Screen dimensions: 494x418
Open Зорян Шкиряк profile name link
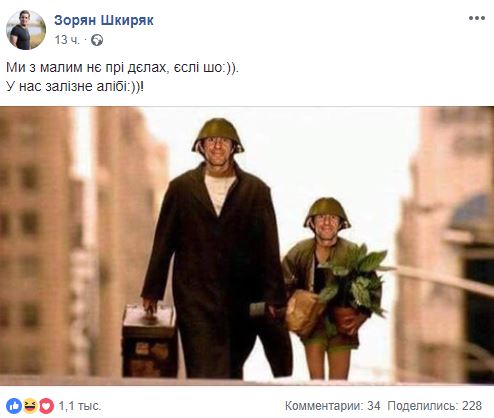click(x=104, y=20)
